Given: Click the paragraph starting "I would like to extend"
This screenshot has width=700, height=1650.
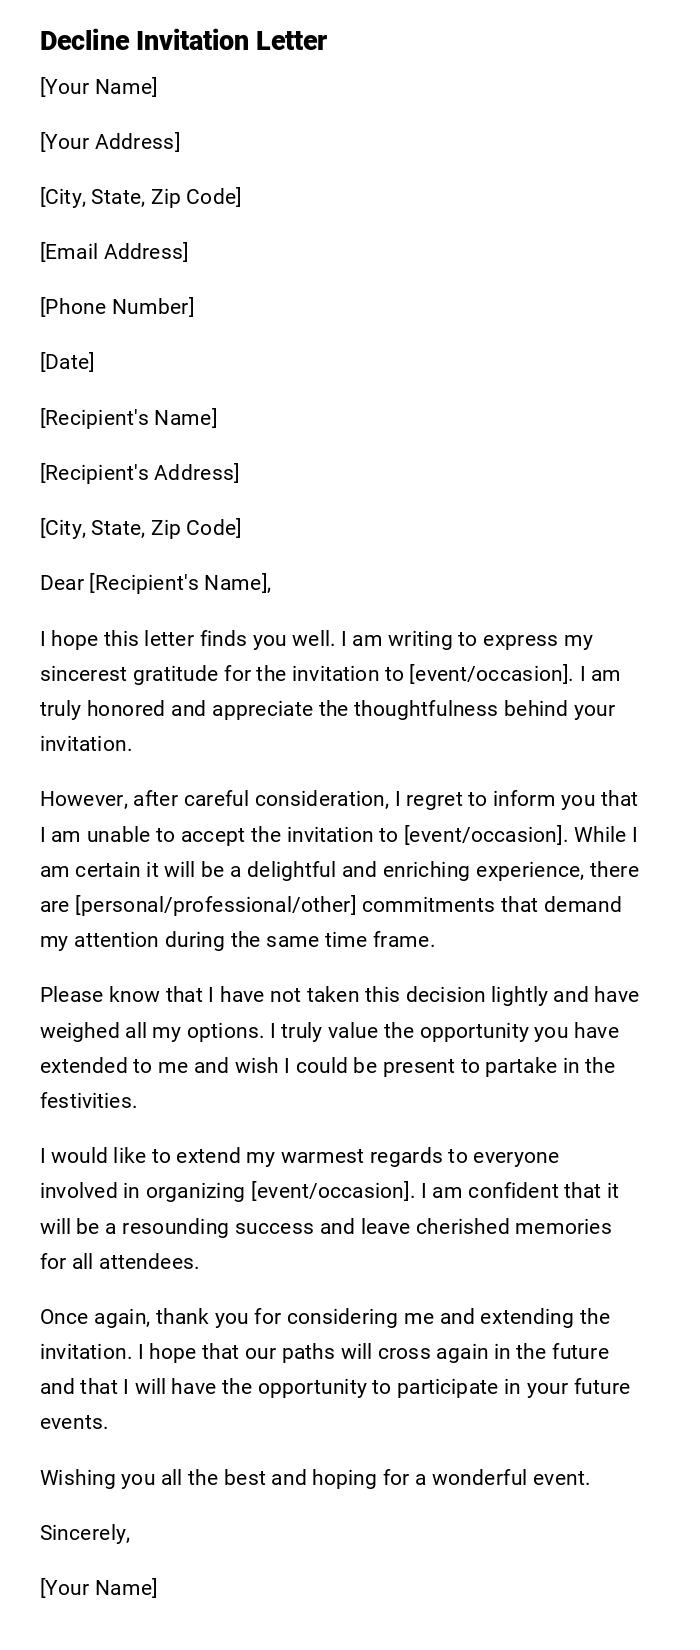Looking at the screenshot, I should click(329, 1208).
